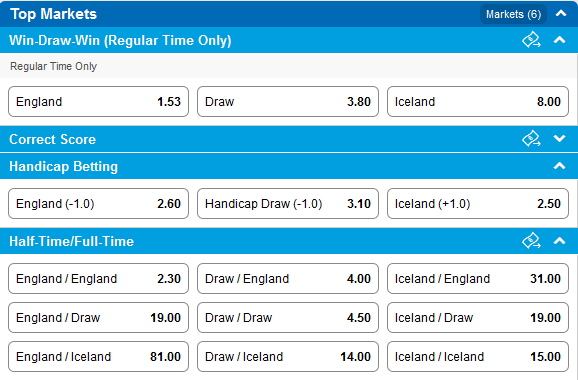Select England to win at 1.53
The height and width of the screenshot is (380, 578).
pyautogui.click(x=98, y=102)
